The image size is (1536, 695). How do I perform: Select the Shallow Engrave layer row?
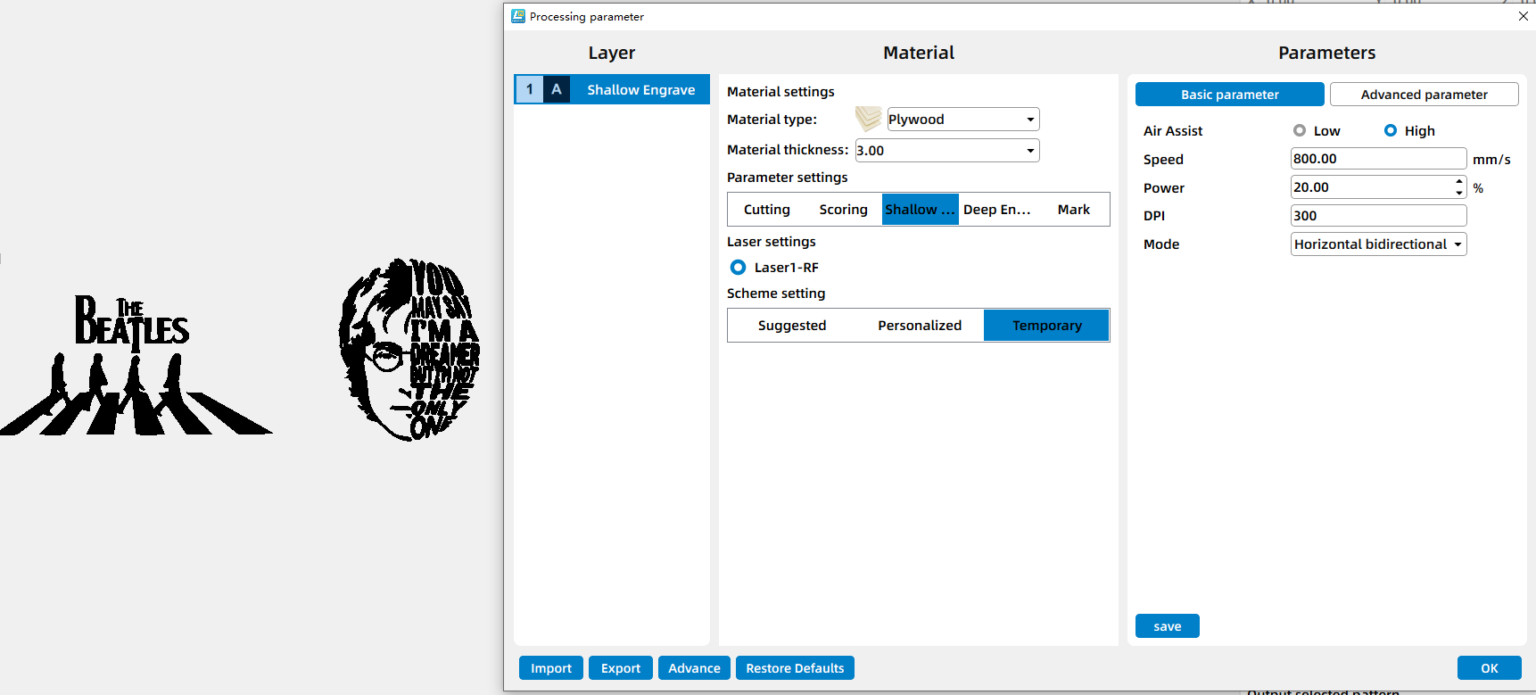click(640, 90)
